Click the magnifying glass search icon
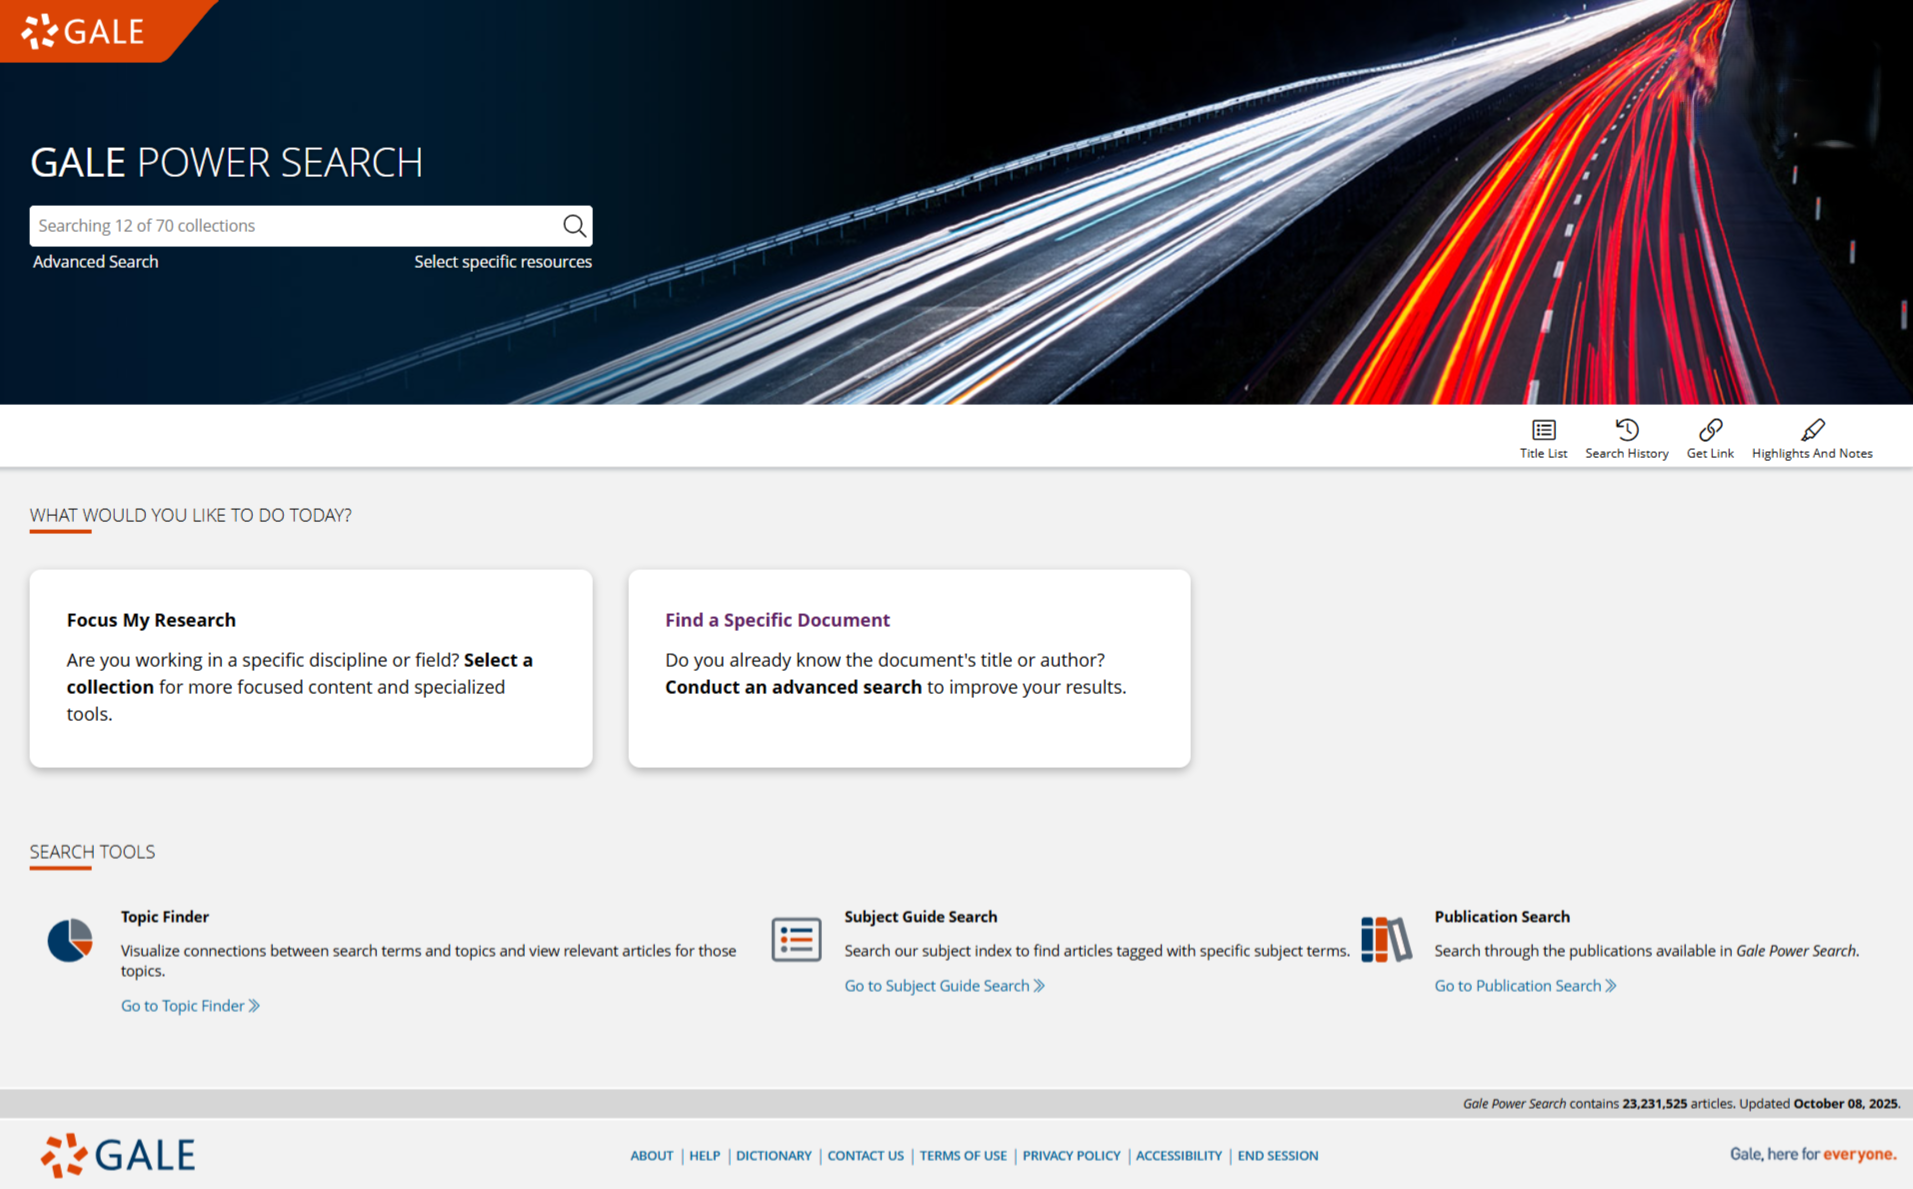Image resolution: width=1913 pixels, height=1189 pixels. pyautogui.click(x=574, y=226)
